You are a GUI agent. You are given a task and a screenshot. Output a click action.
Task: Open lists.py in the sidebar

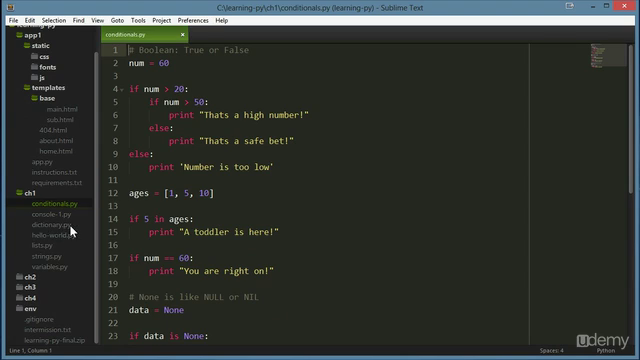point(42,245)
